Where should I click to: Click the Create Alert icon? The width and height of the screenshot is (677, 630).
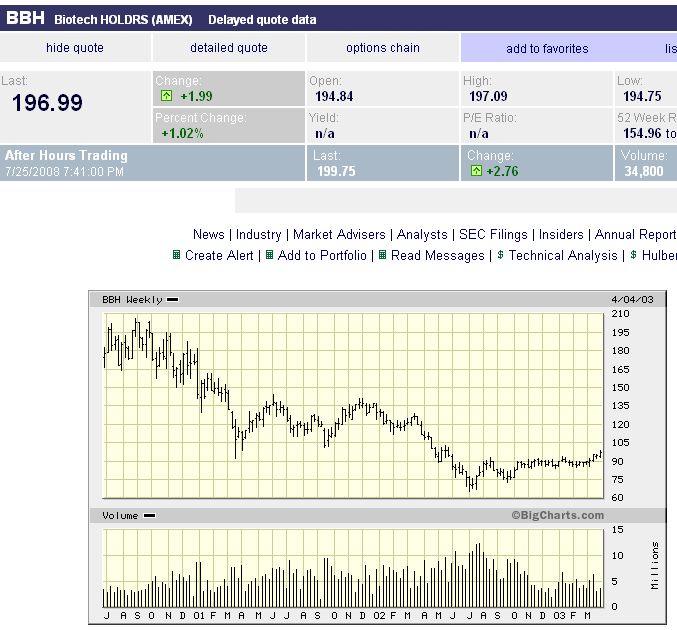tap(177, 256)
